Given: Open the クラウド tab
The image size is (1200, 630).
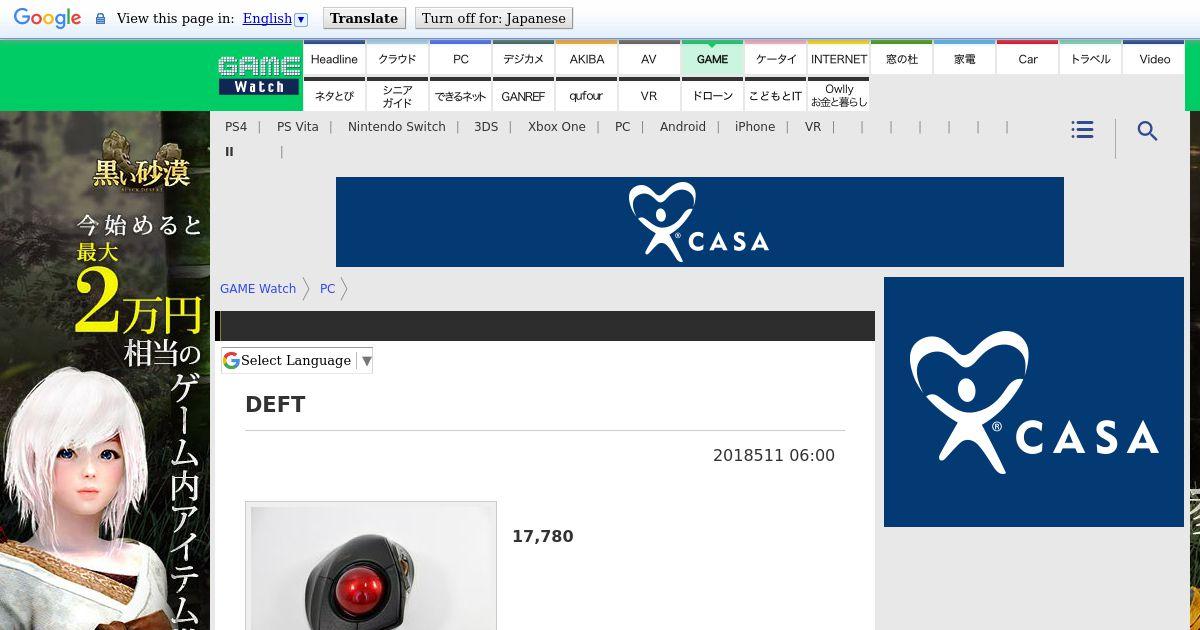Looking at the screenshot, I should (x=397, y=59).
